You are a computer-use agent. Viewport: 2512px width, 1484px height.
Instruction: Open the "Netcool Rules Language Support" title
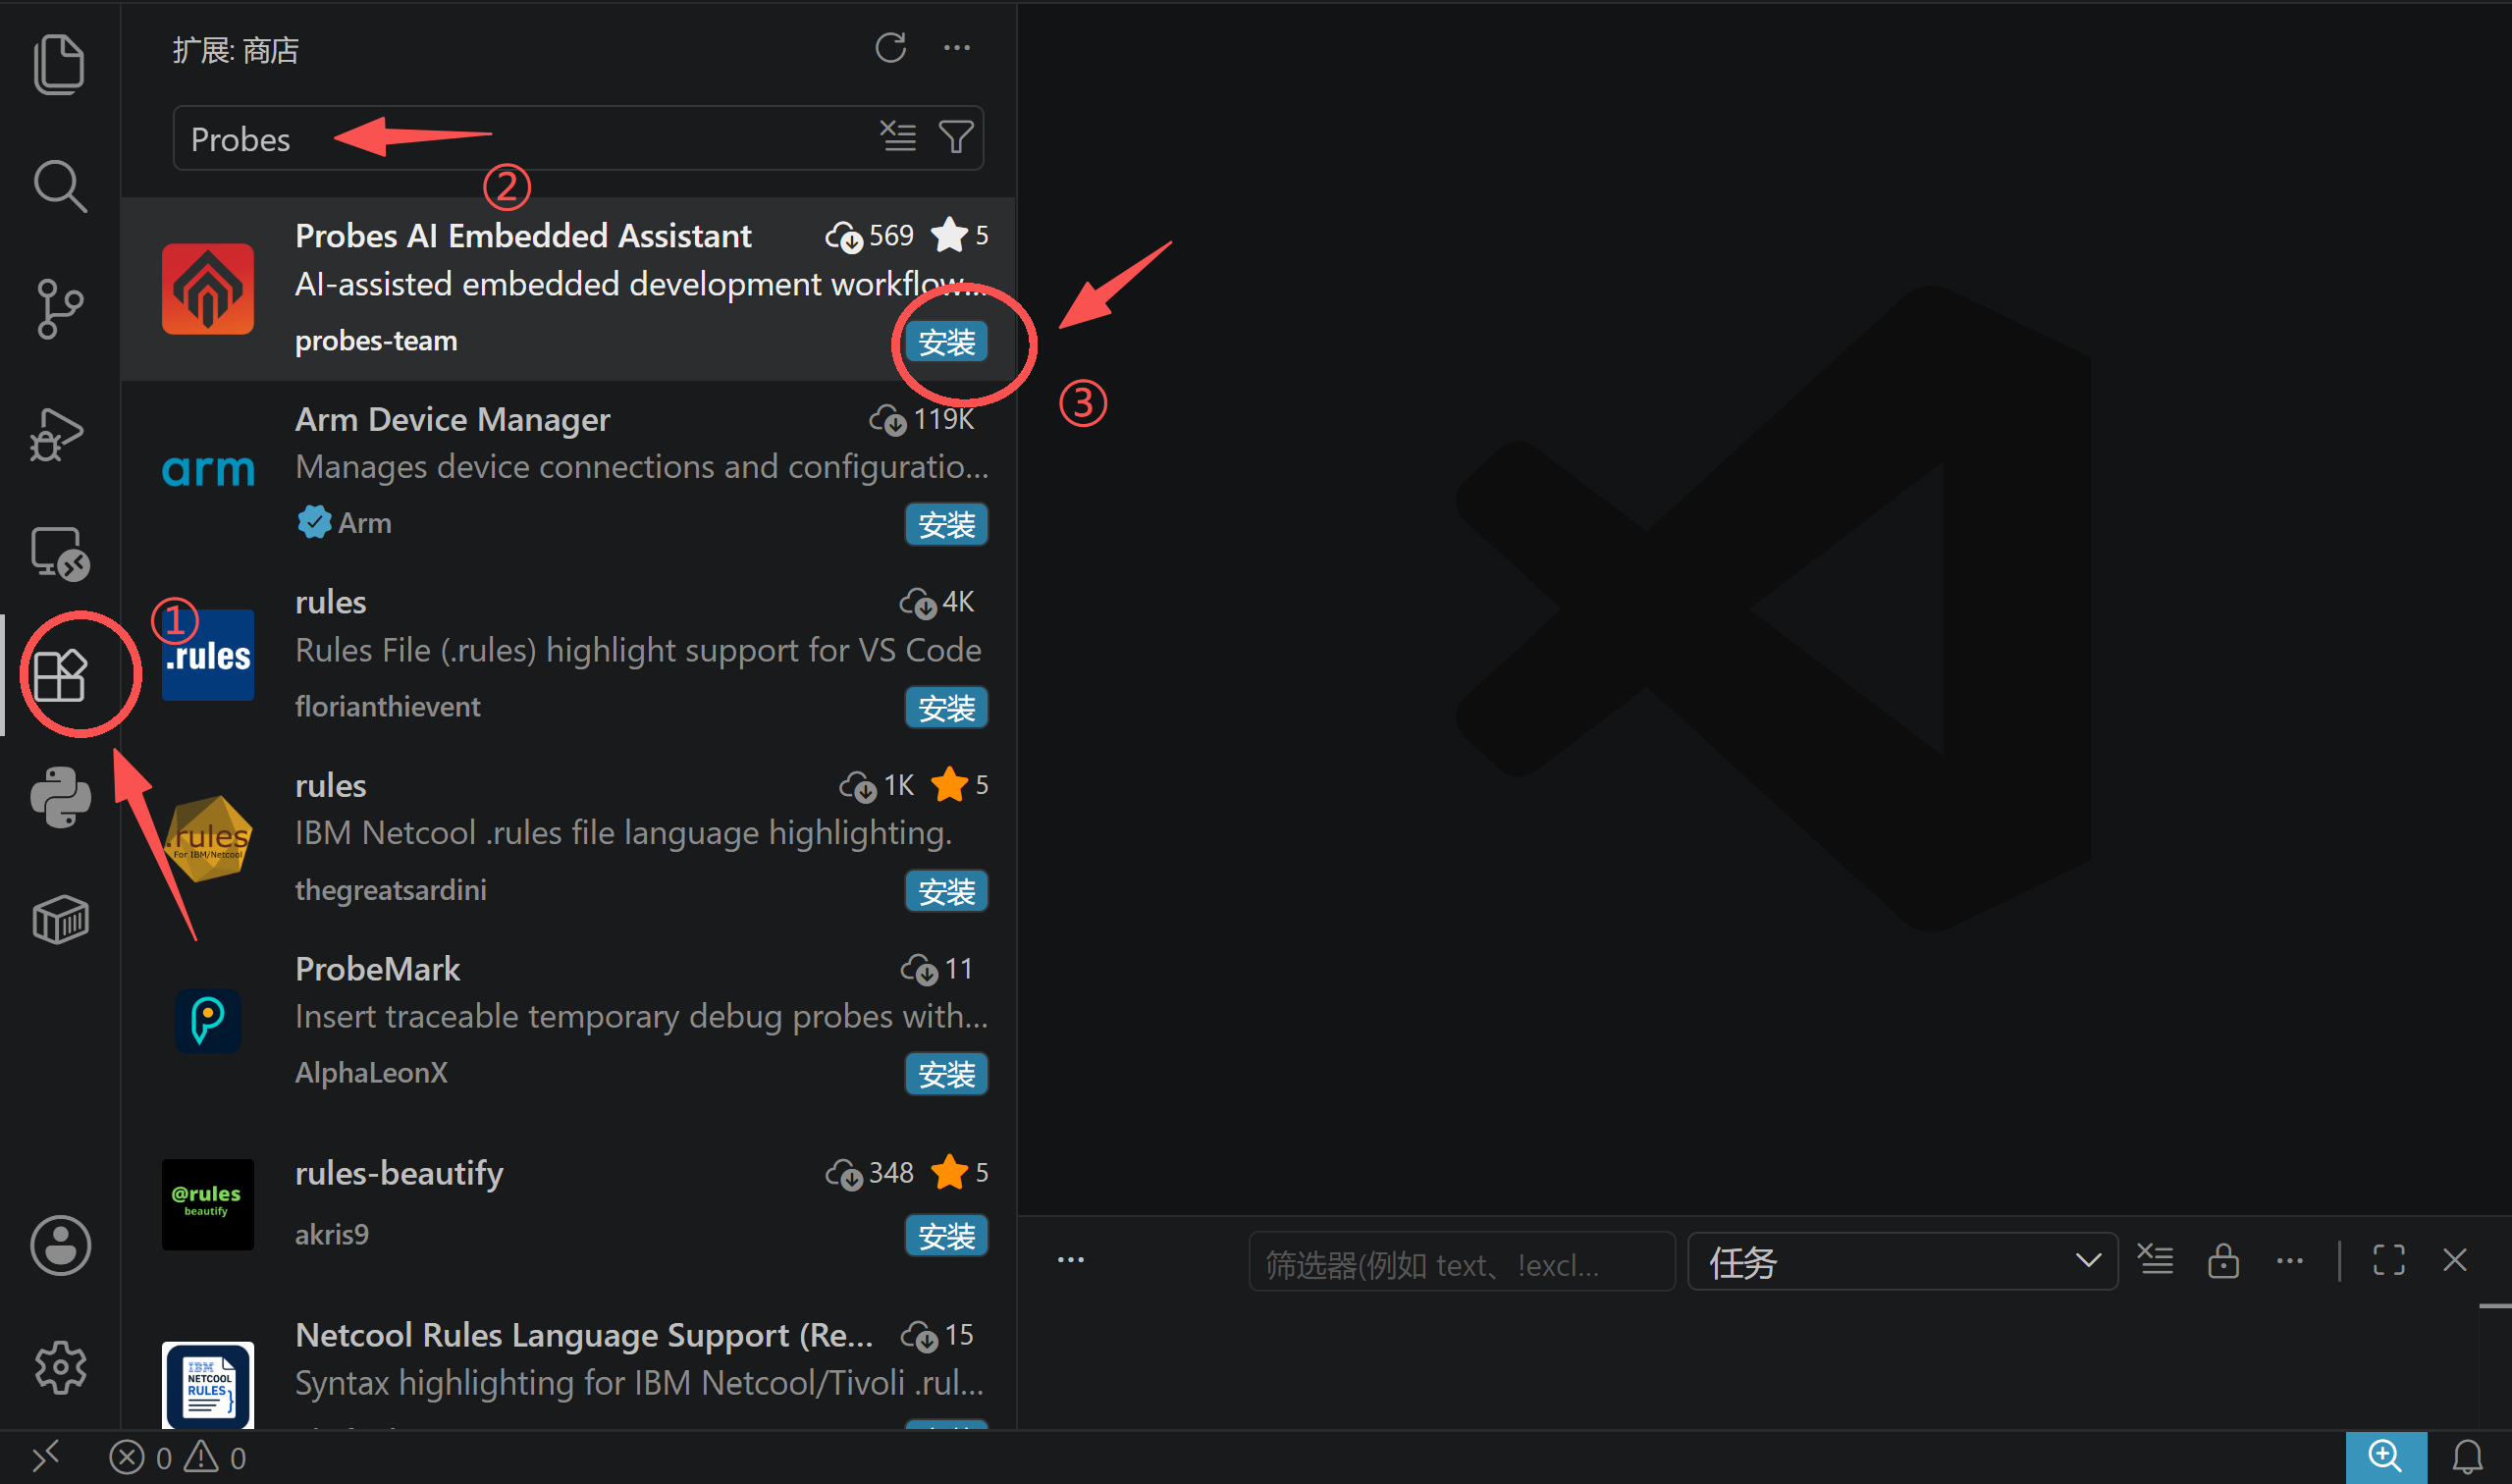click(x=584, y=1335)
